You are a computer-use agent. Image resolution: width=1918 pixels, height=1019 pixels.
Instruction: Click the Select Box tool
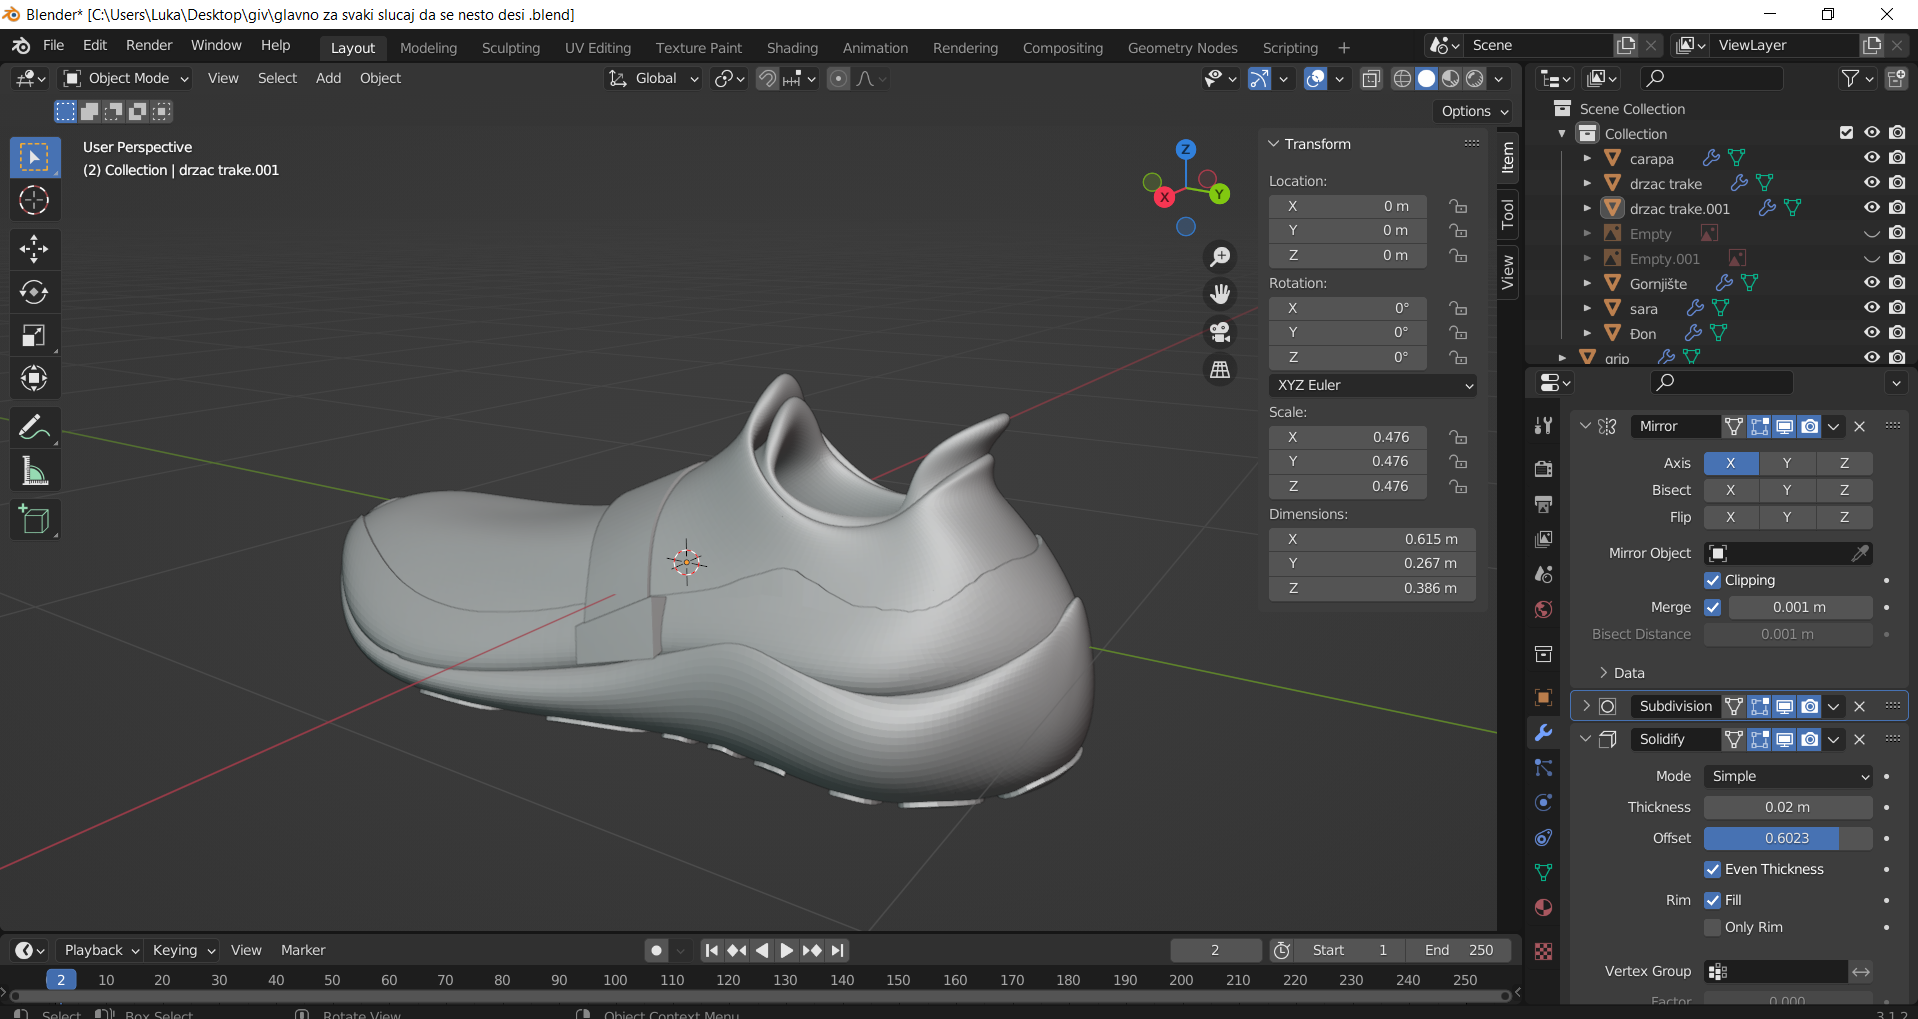[35, 158]
